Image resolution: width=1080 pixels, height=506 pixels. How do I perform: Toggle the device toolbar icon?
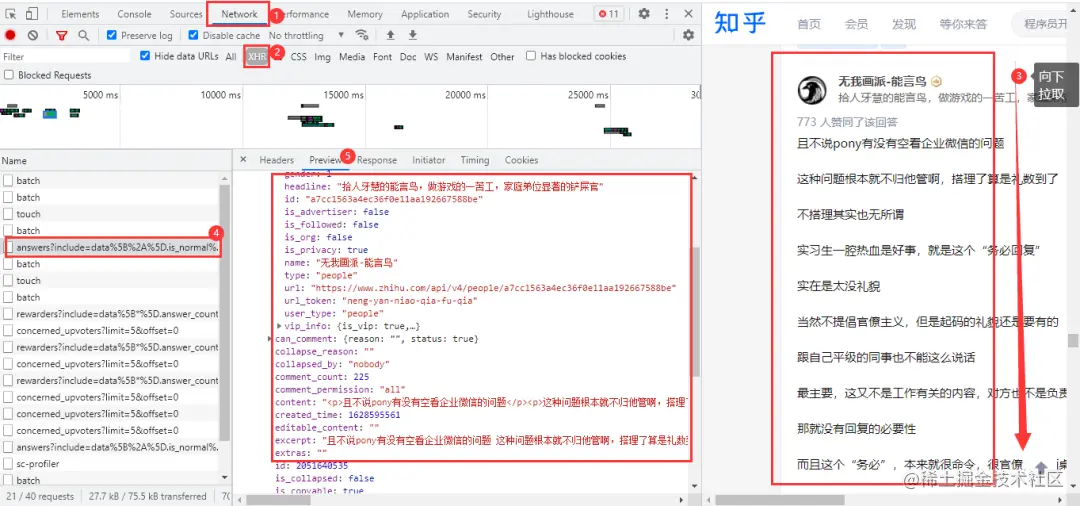[x=34, y=14]
